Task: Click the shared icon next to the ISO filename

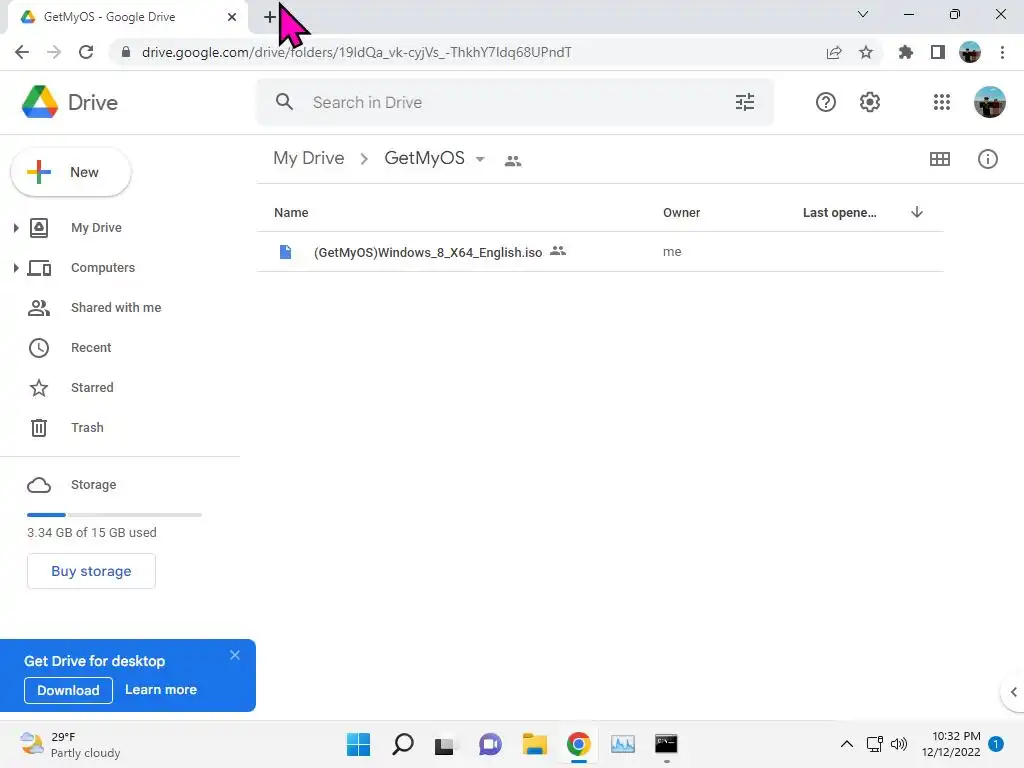Action: (558, 251)
